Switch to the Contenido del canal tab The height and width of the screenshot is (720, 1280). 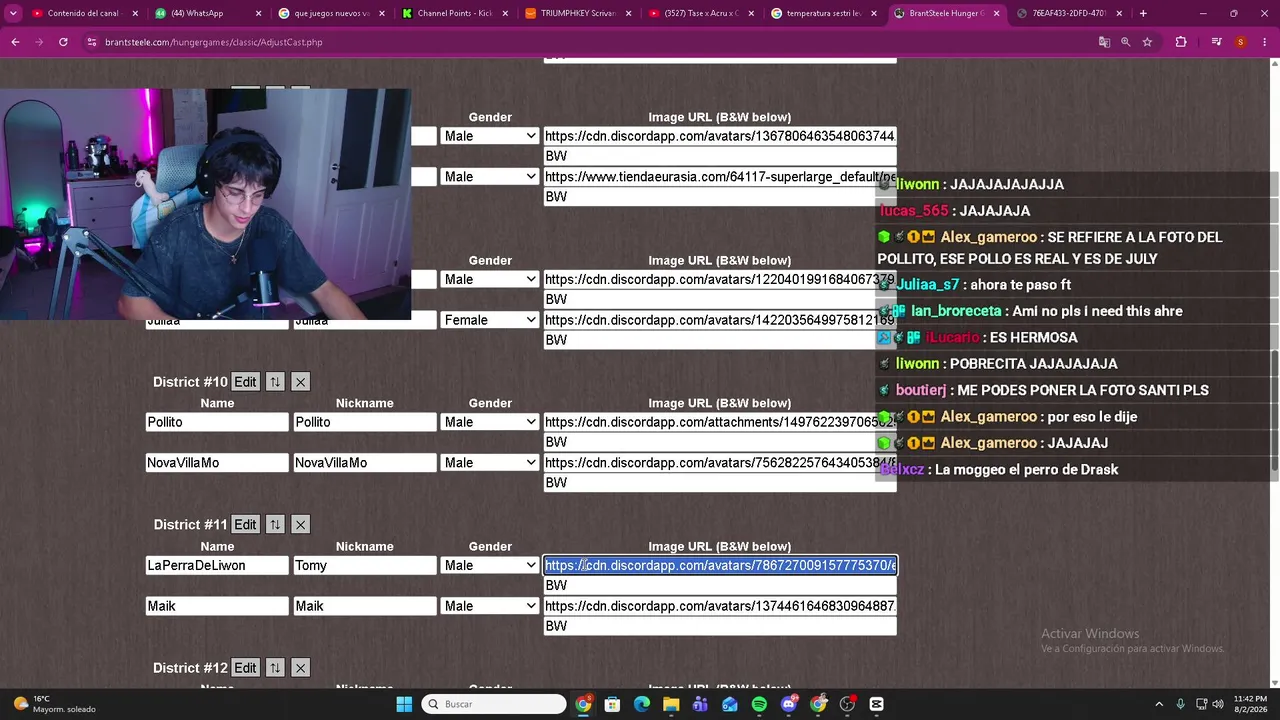point(84,13)
